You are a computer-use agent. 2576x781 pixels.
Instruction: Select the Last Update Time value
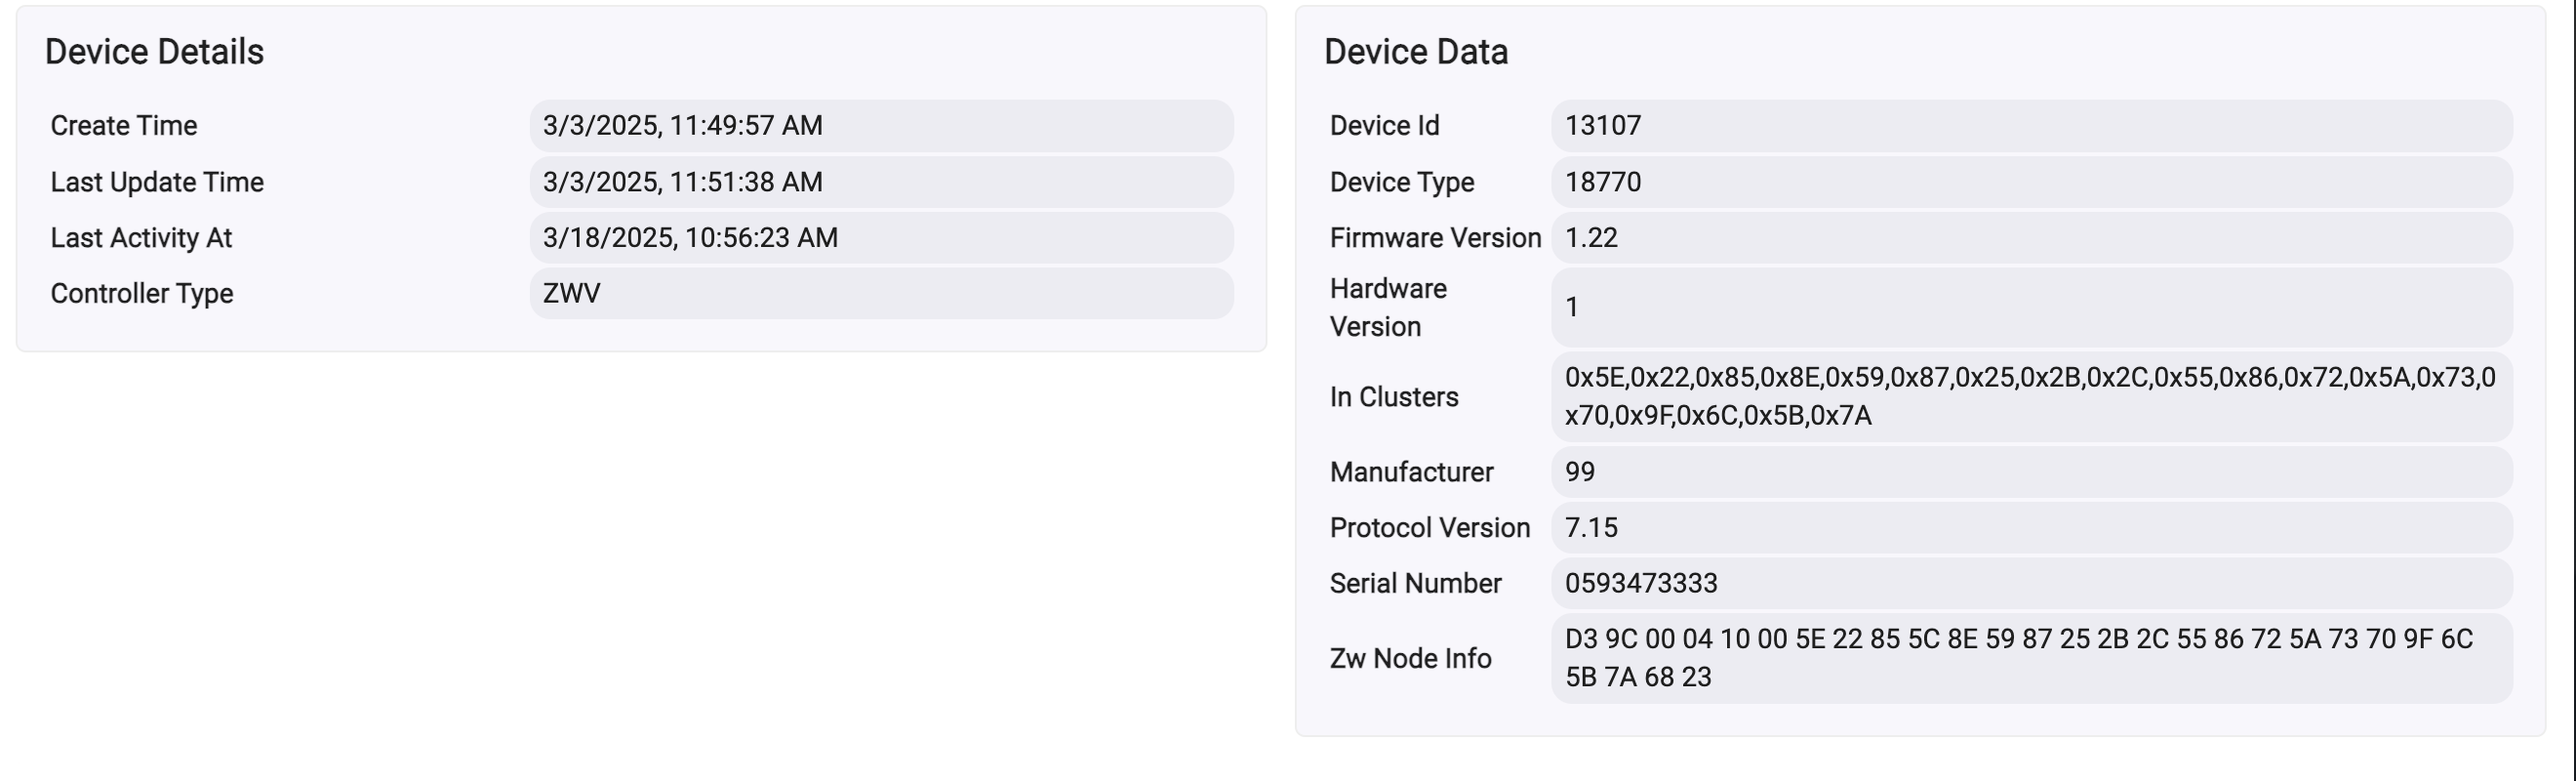[881, 182]
